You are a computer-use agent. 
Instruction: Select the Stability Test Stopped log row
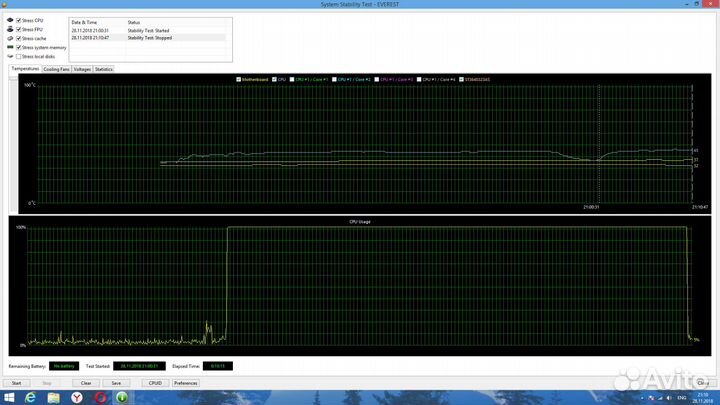(x=148, y=38)
